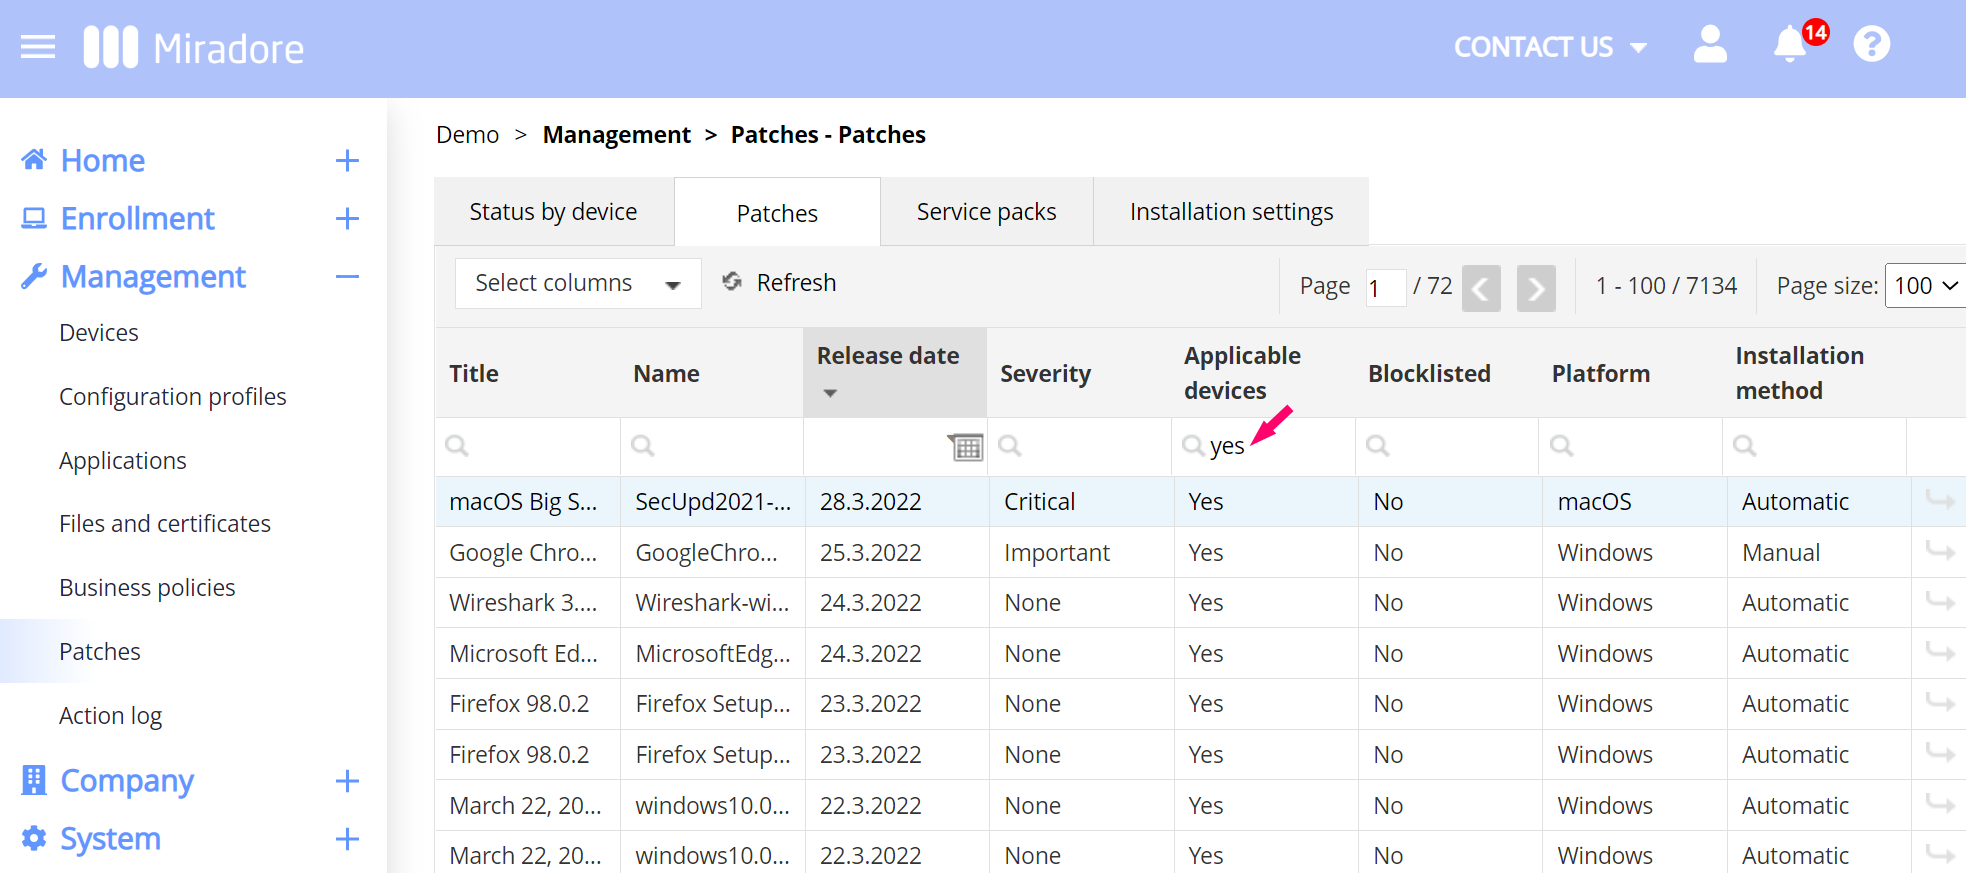Viewport: 1966px width, 873px height.
Task: Switch to Service packs tab
Action: 986,212
